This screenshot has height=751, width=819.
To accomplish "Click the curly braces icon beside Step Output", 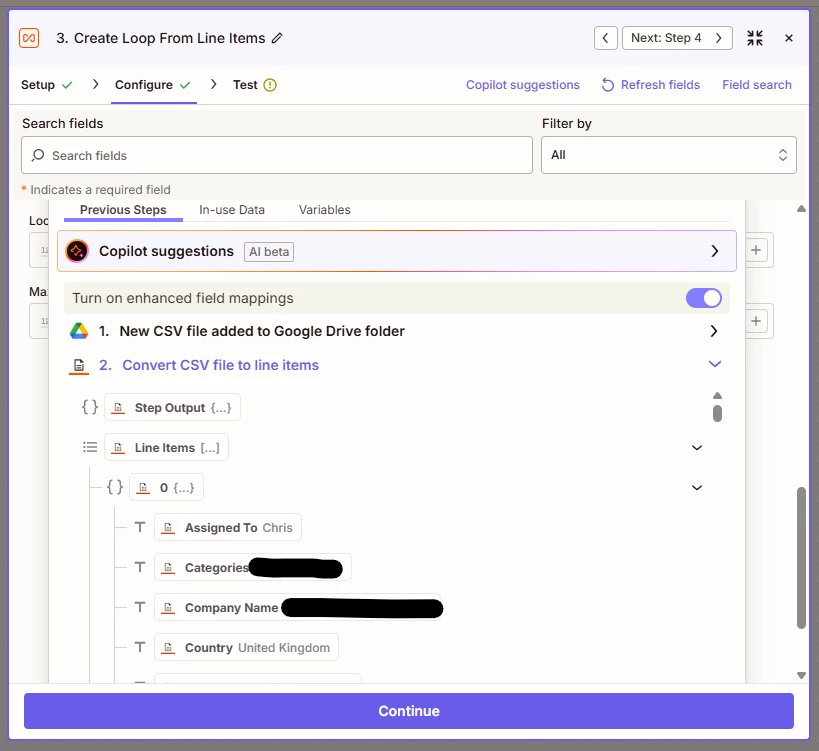I will coord(90,407).
